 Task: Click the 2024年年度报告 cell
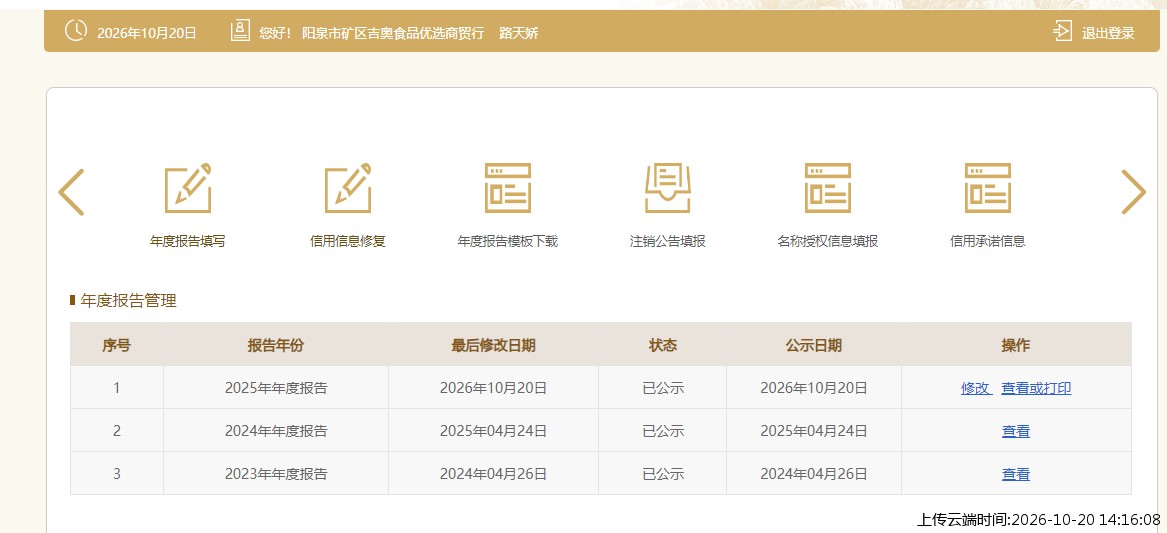point(276,431)
